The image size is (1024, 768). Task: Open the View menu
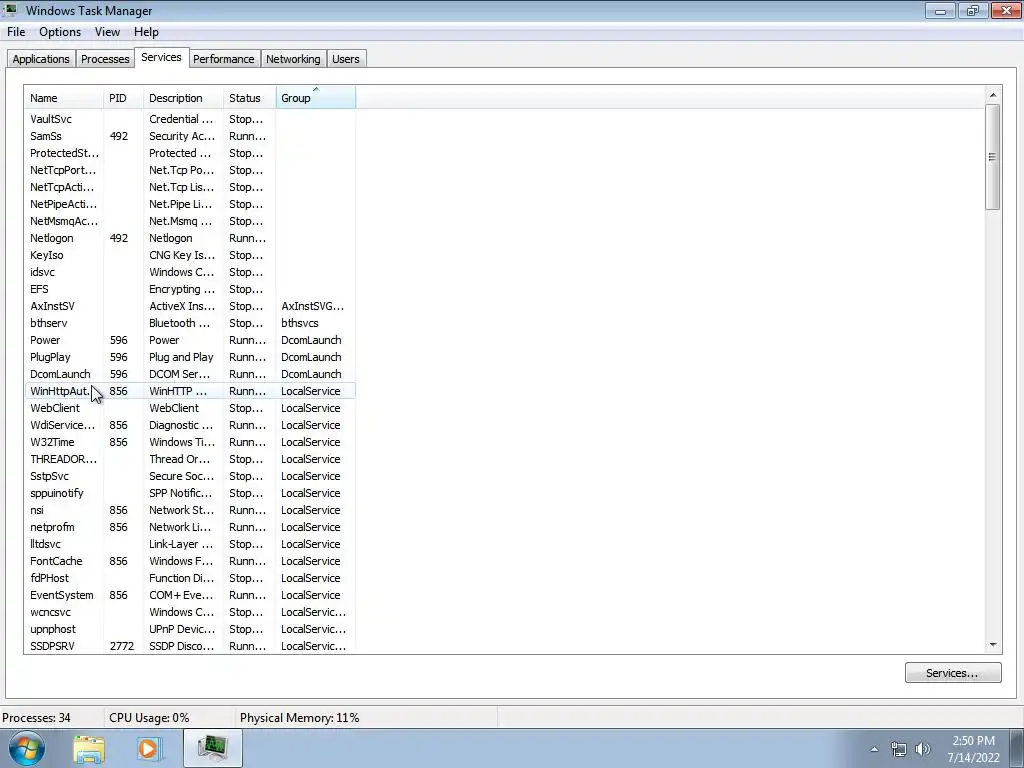[x=107, y=32]
